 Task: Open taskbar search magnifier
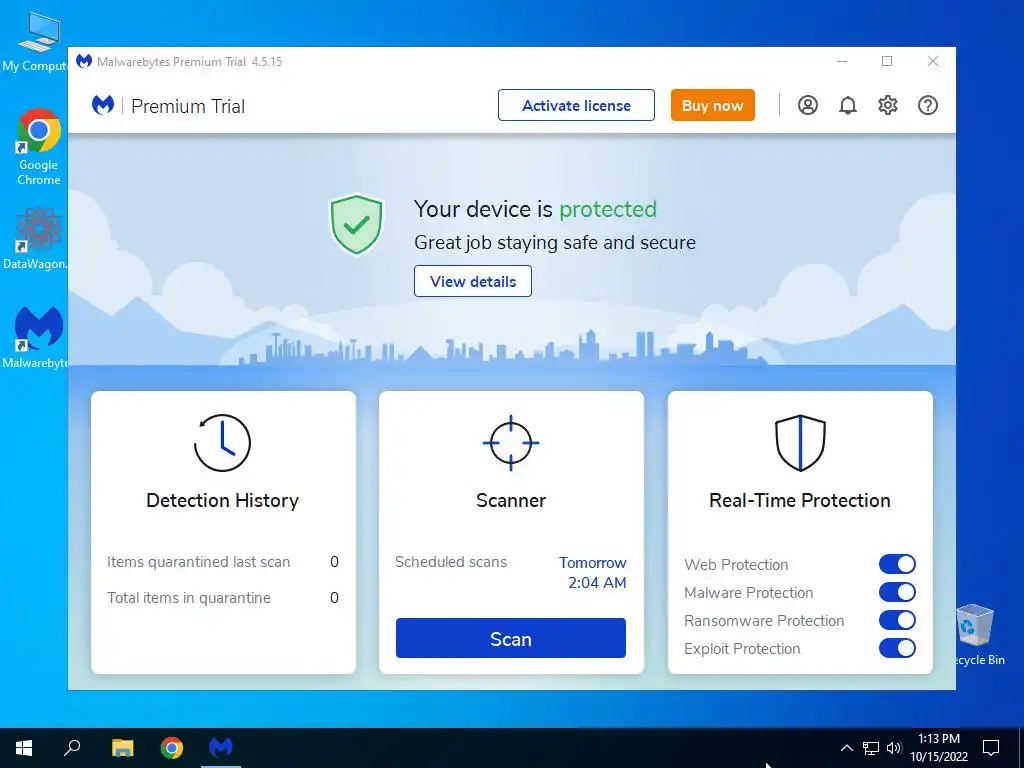pos(72,748)
